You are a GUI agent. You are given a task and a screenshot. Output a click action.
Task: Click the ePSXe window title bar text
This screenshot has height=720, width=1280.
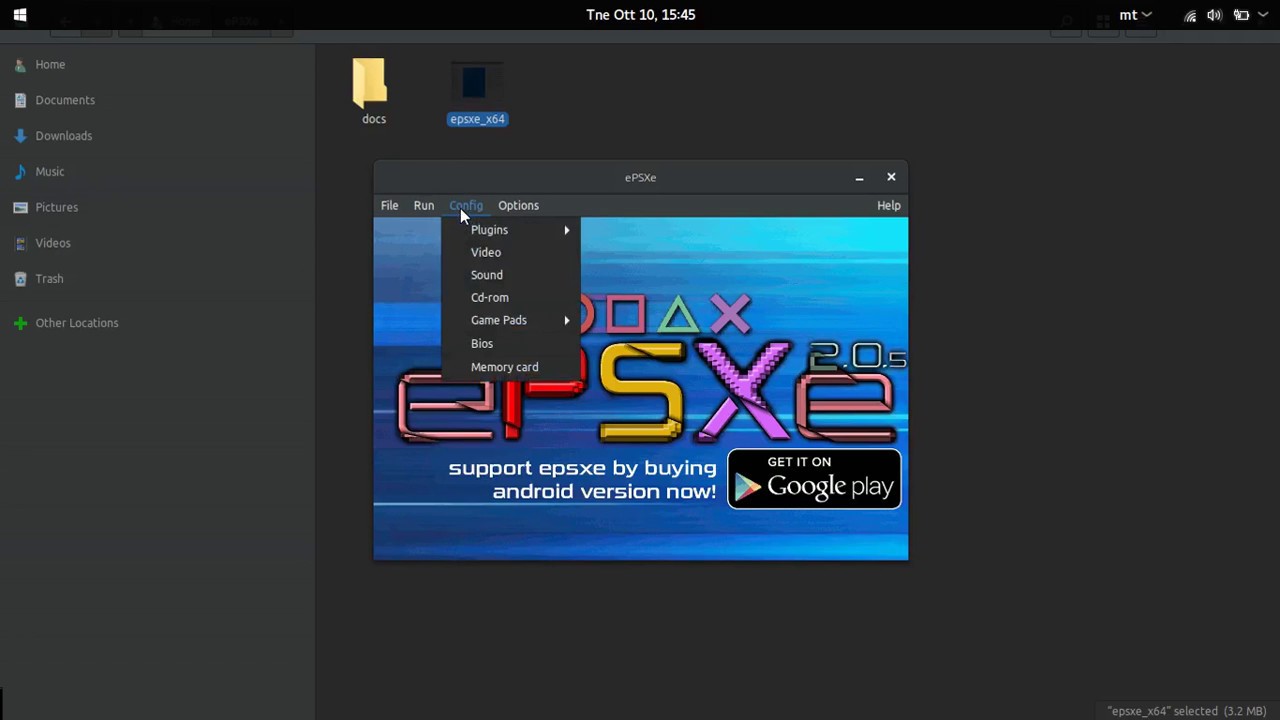(641, 178)
